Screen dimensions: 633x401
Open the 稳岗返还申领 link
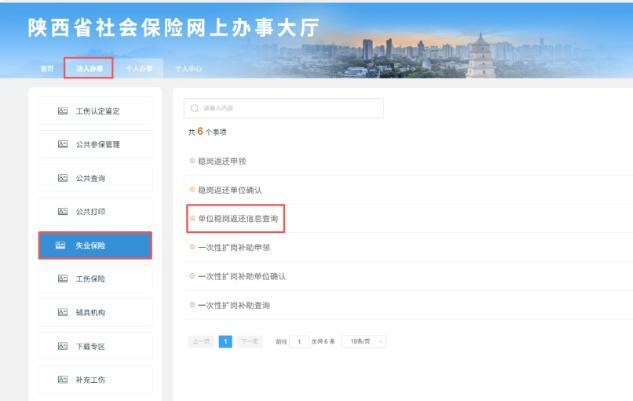point(222,160)
